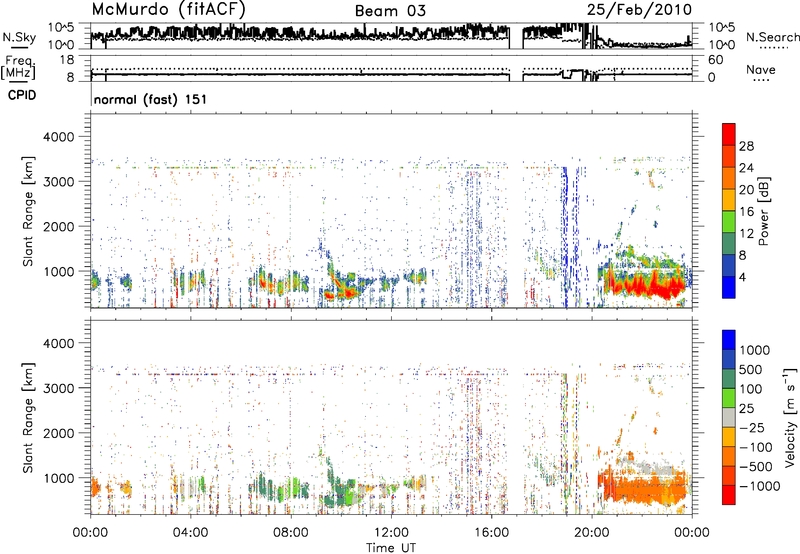Click the CPID label
This screenshot has width=800, height=554.
22,95
